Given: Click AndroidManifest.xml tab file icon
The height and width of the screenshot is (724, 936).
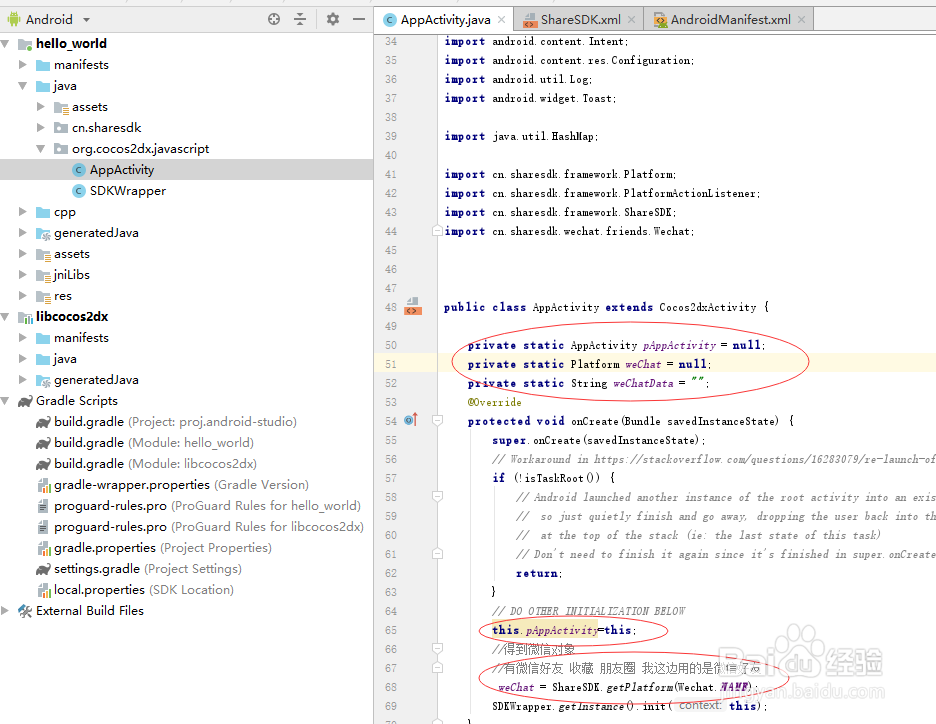Looking at the screenshot, I should [660, 20].
